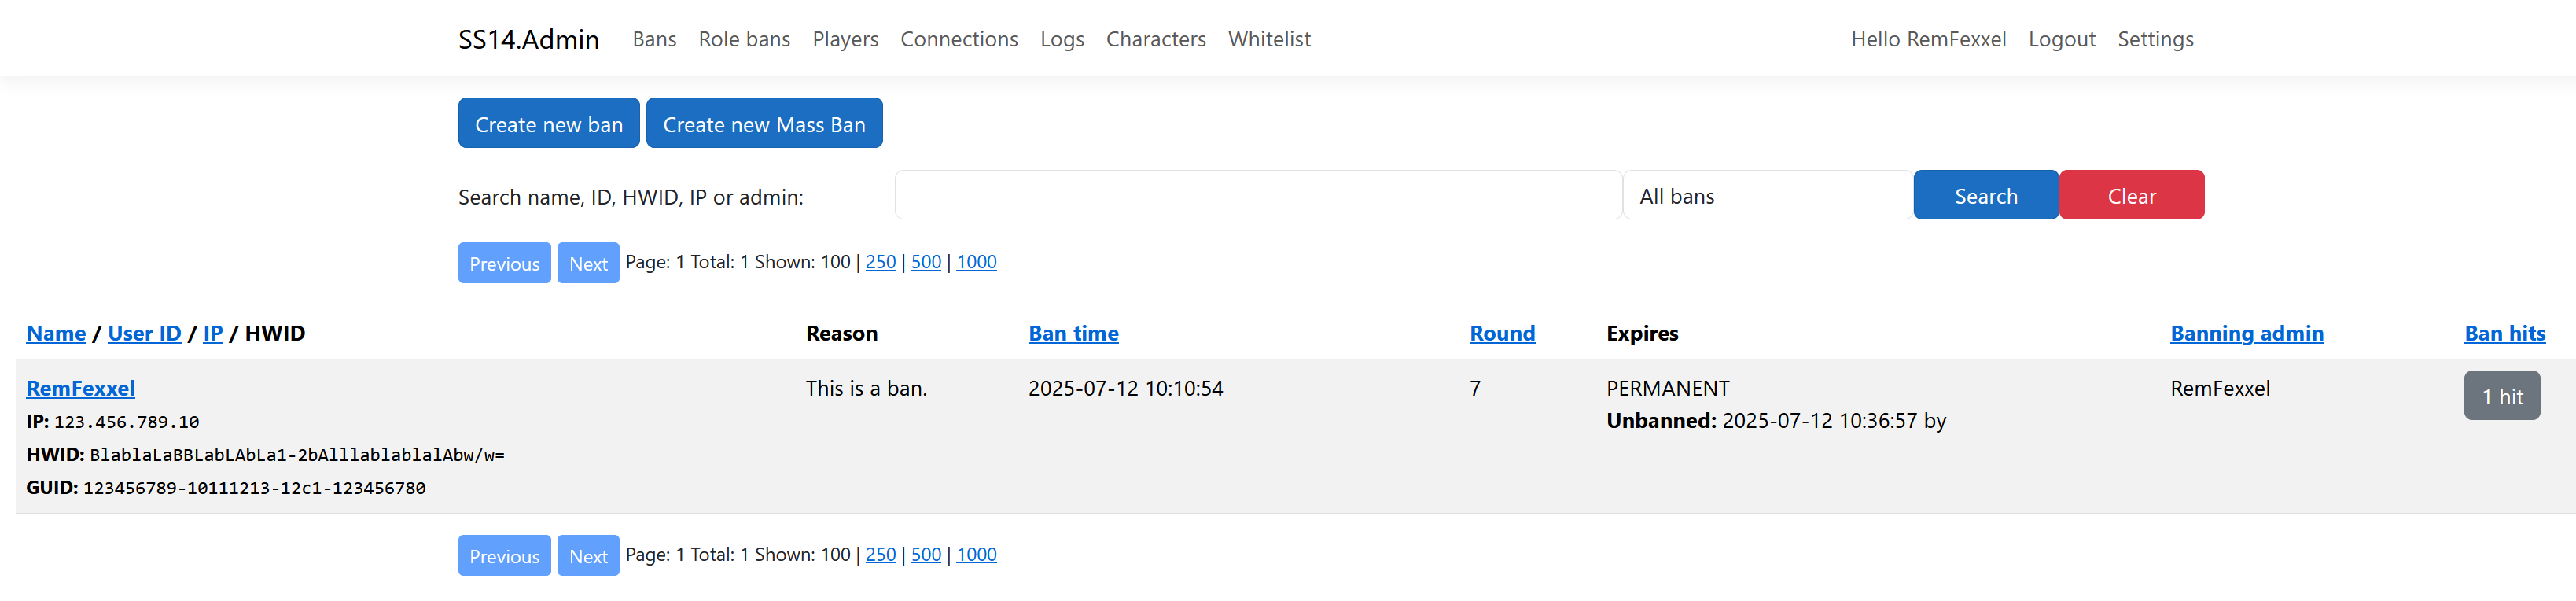Open the RemFexxel player link
This screenshot has width=2576, height=601.
[80, 389]
